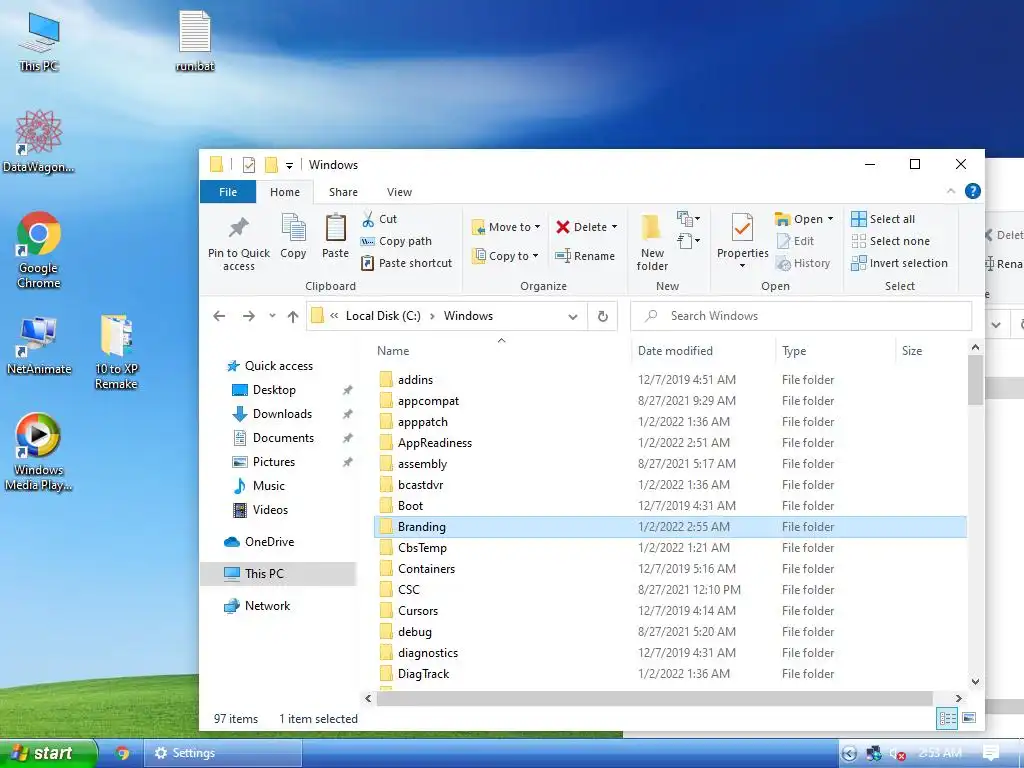Click the start button

pyautogui.click(x=47, y=753)
